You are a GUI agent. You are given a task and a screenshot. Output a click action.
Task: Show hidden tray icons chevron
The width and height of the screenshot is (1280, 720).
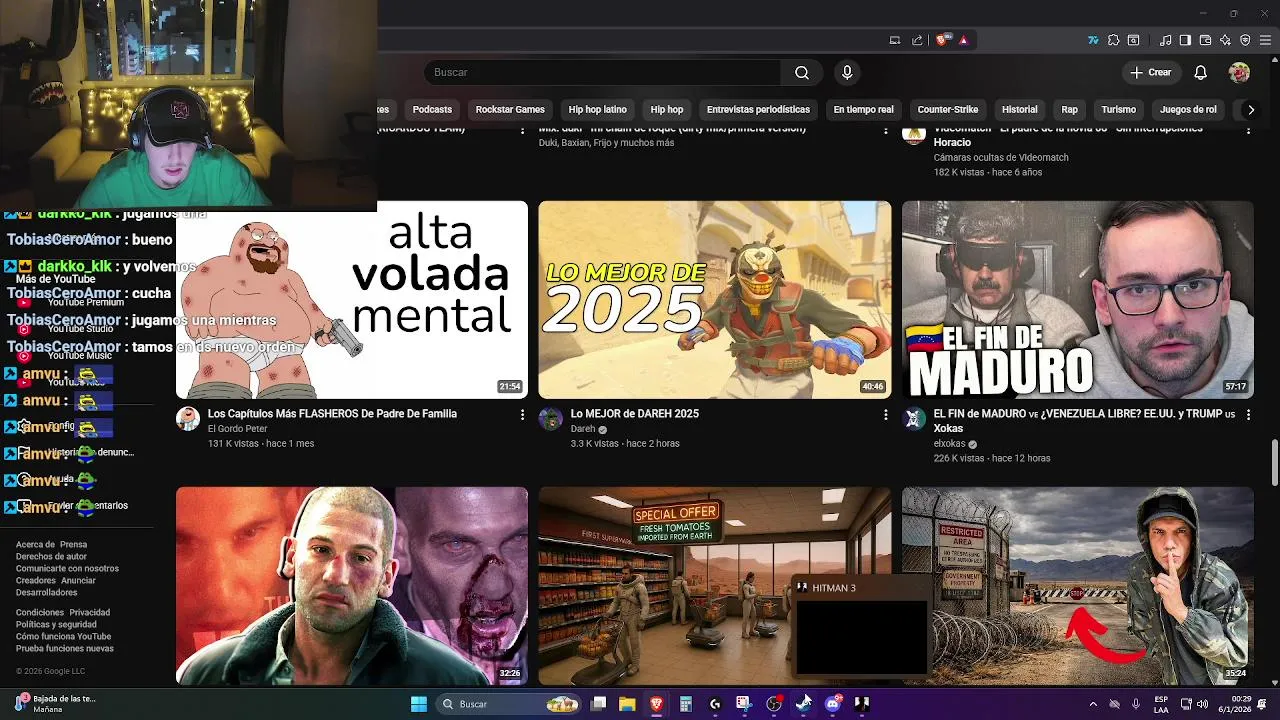(1092, 704)
